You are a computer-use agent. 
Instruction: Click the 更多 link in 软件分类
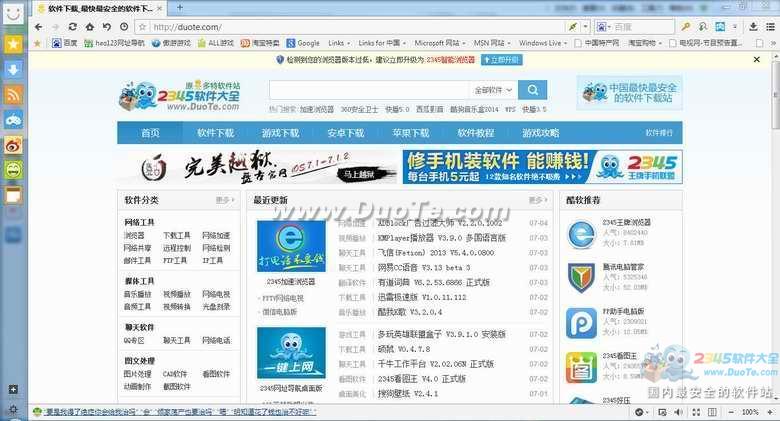click(224, 200)
